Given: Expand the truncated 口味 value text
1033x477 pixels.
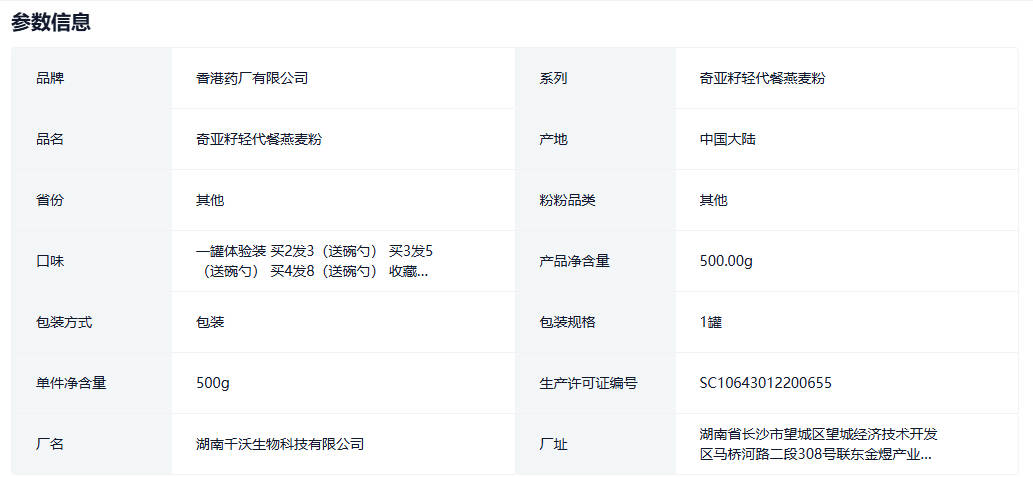Looking at the screenshot, I should [314, 261].
